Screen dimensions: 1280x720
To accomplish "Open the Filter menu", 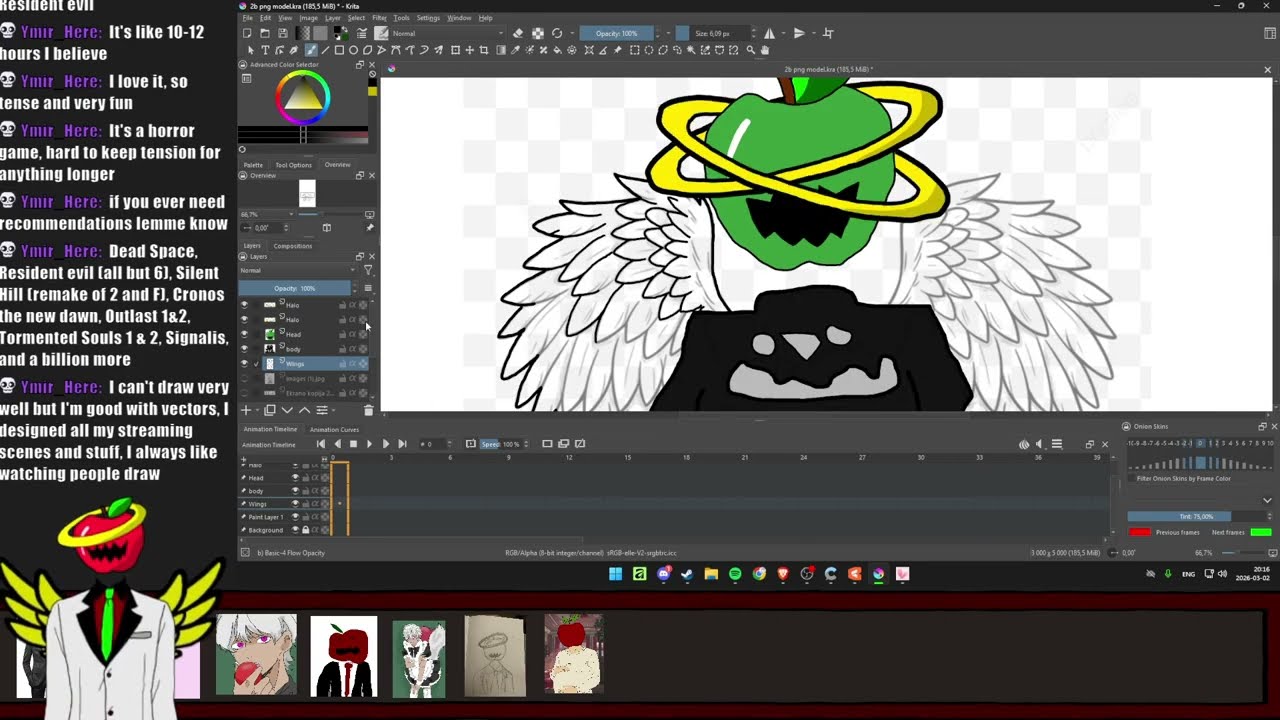I will pos(380,18).
